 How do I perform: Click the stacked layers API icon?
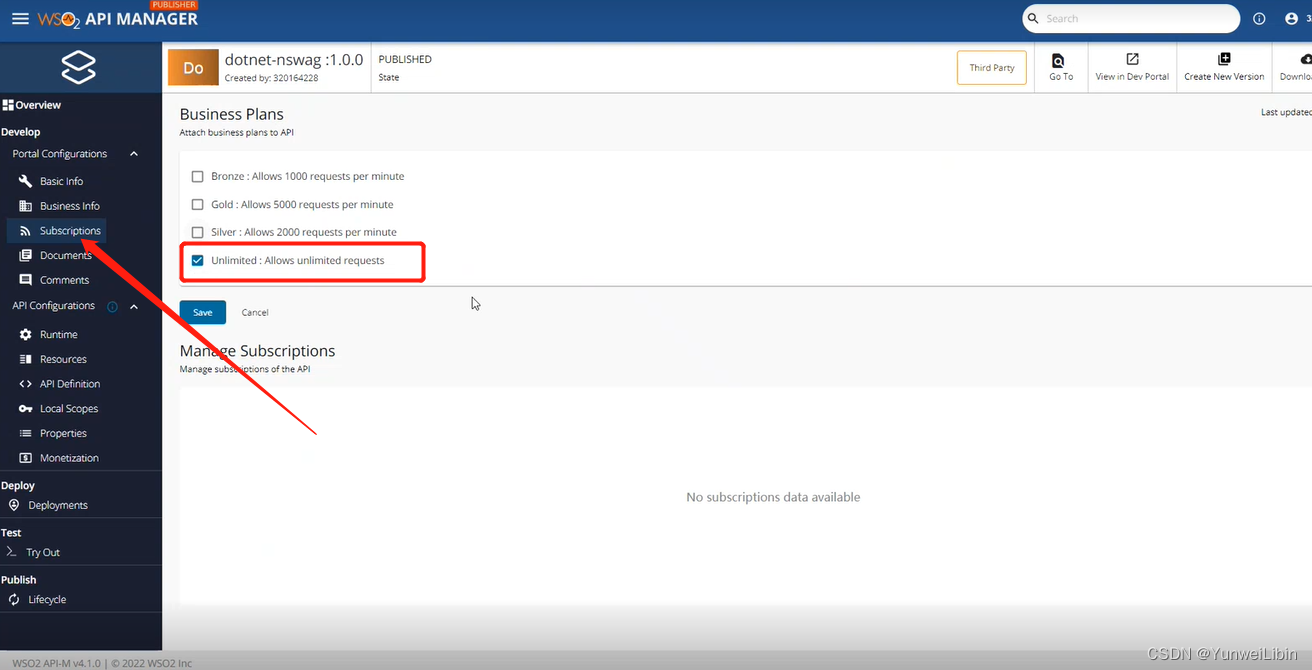pyautogui.click(x=78, y=67)
